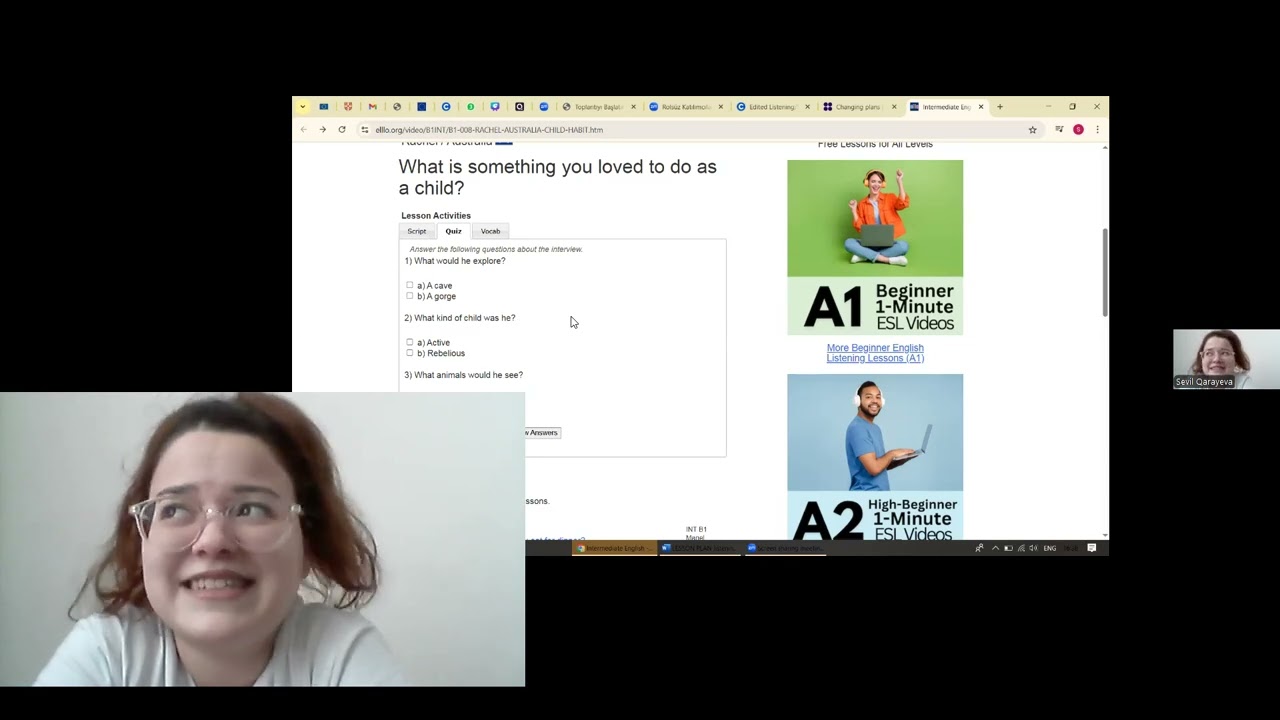Reload the elllo.org page

pos(342,130)
